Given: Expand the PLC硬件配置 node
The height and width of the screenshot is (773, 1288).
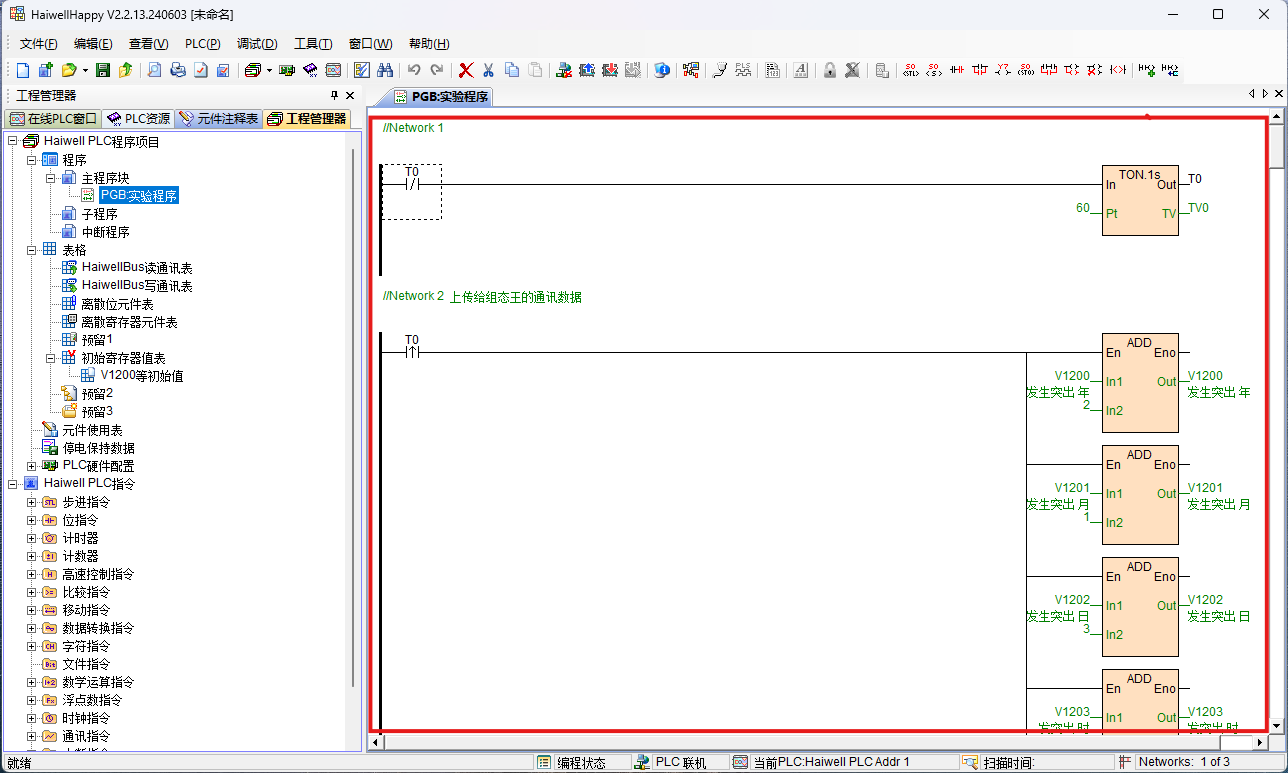Looking at the screenshot, I should (x=31, y=466).
